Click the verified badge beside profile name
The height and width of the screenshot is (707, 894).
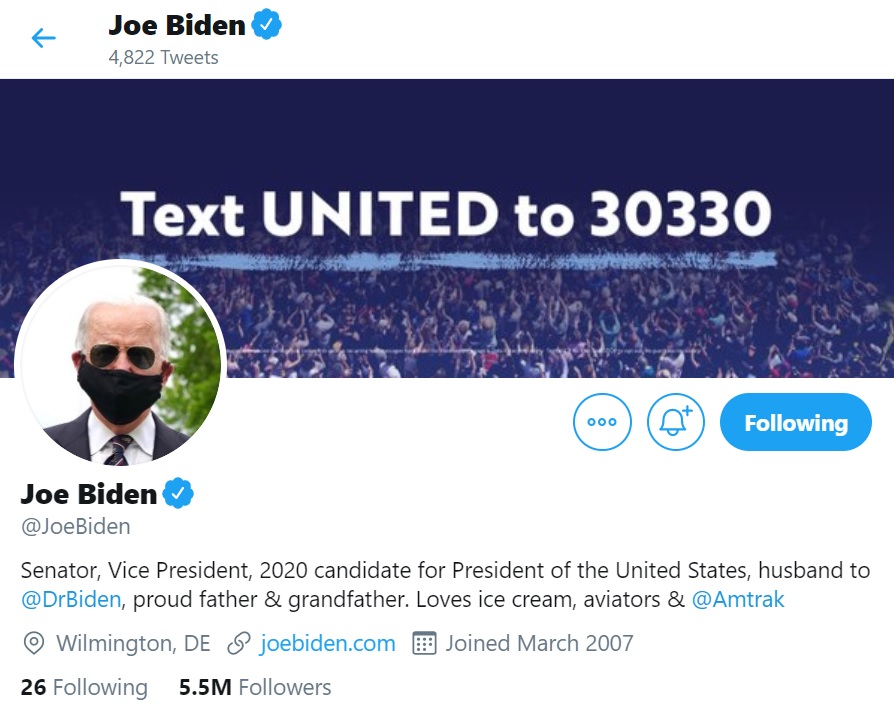178,493
